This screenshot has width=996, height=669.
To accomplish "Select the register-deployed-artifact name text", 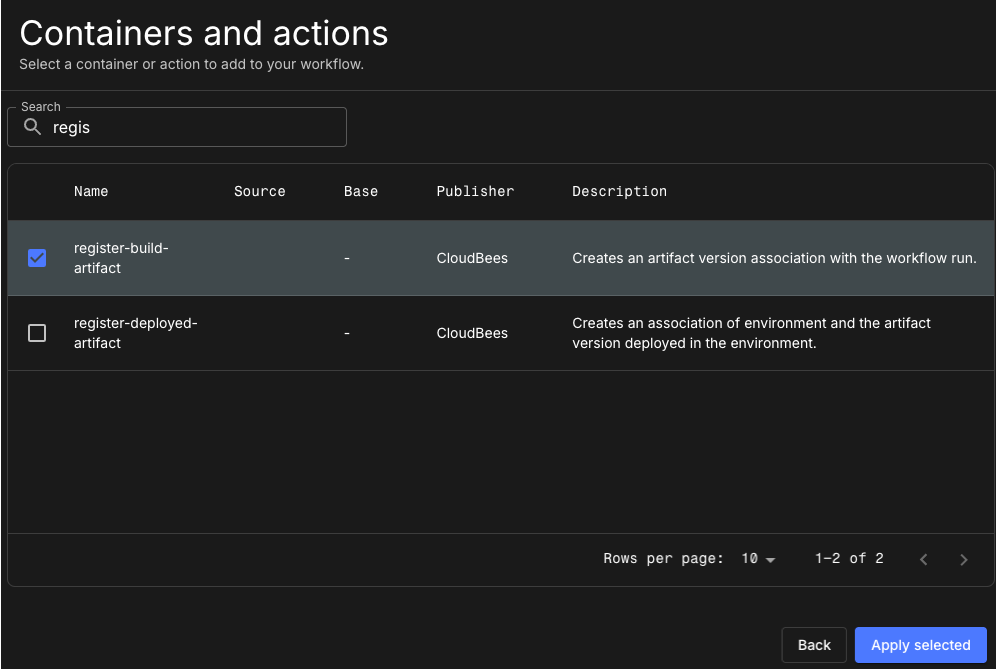I will tap(135, 333).
